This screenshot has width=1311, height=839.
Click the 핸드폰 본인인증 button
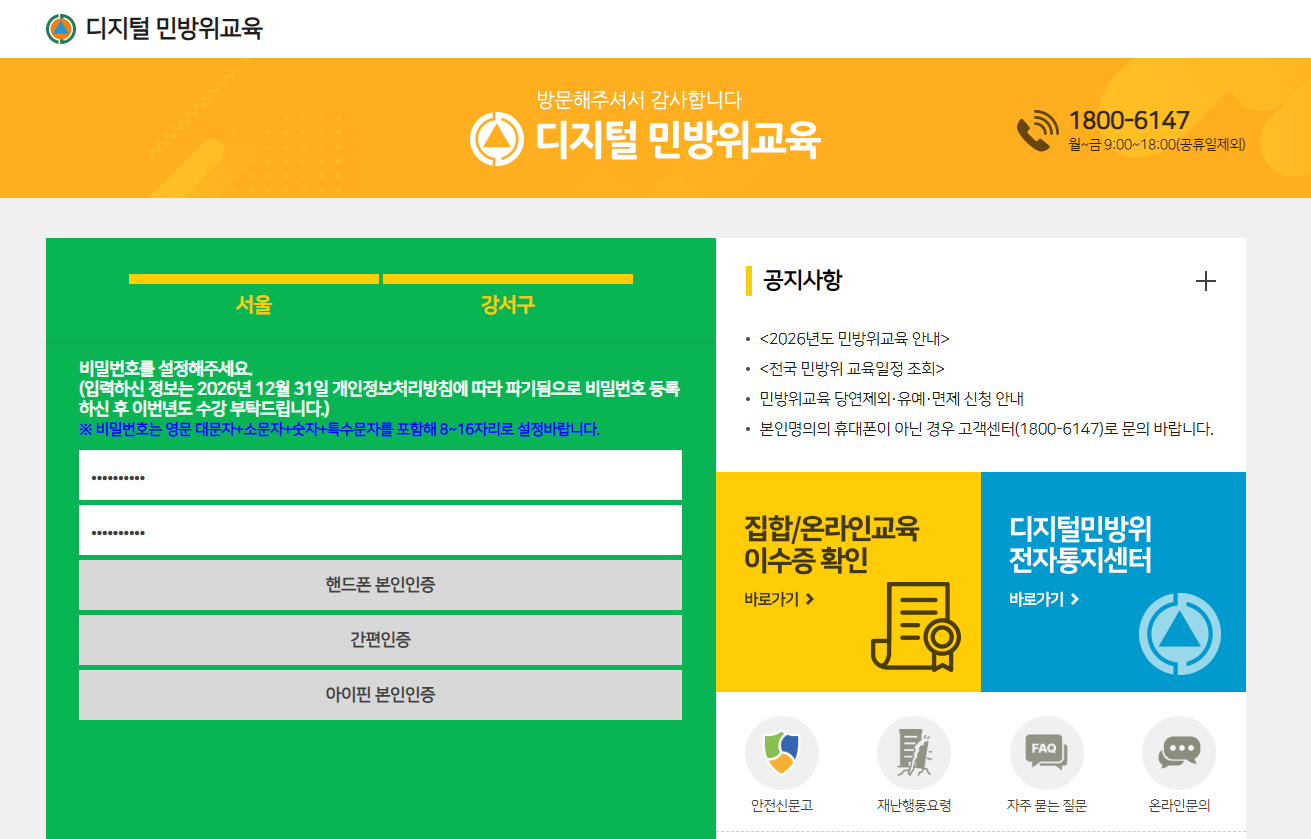381,585
